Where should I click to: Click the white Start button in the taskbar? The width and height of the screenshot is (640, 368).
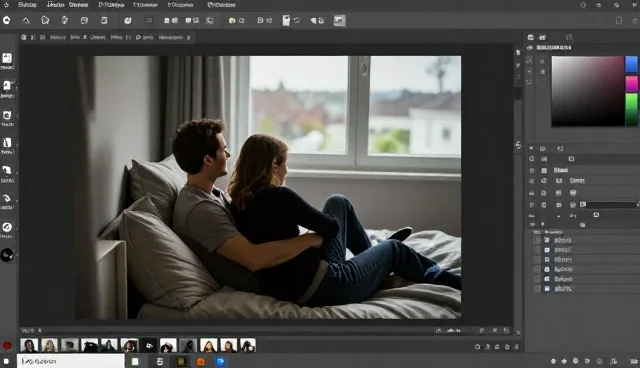(x=7, y=361)
